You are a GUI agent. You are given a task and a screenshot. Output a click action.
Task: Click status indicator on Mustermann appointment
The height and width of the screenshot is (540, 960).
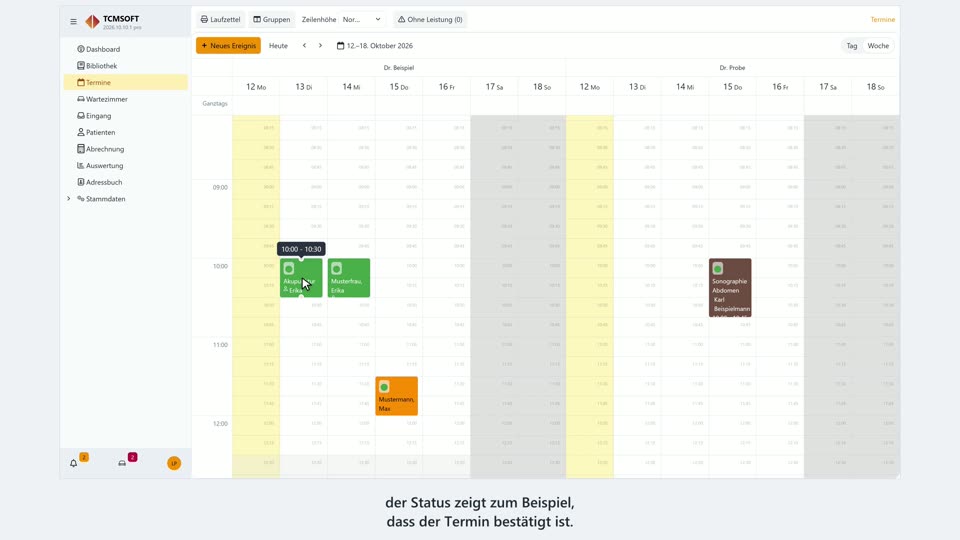click(384, 387)
